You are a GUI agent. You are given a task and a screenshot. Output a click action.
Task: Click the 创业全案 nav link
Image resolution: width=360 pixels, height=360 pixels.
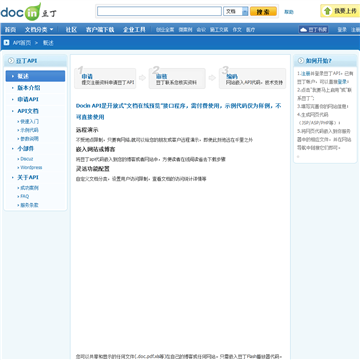coord(165,30)
